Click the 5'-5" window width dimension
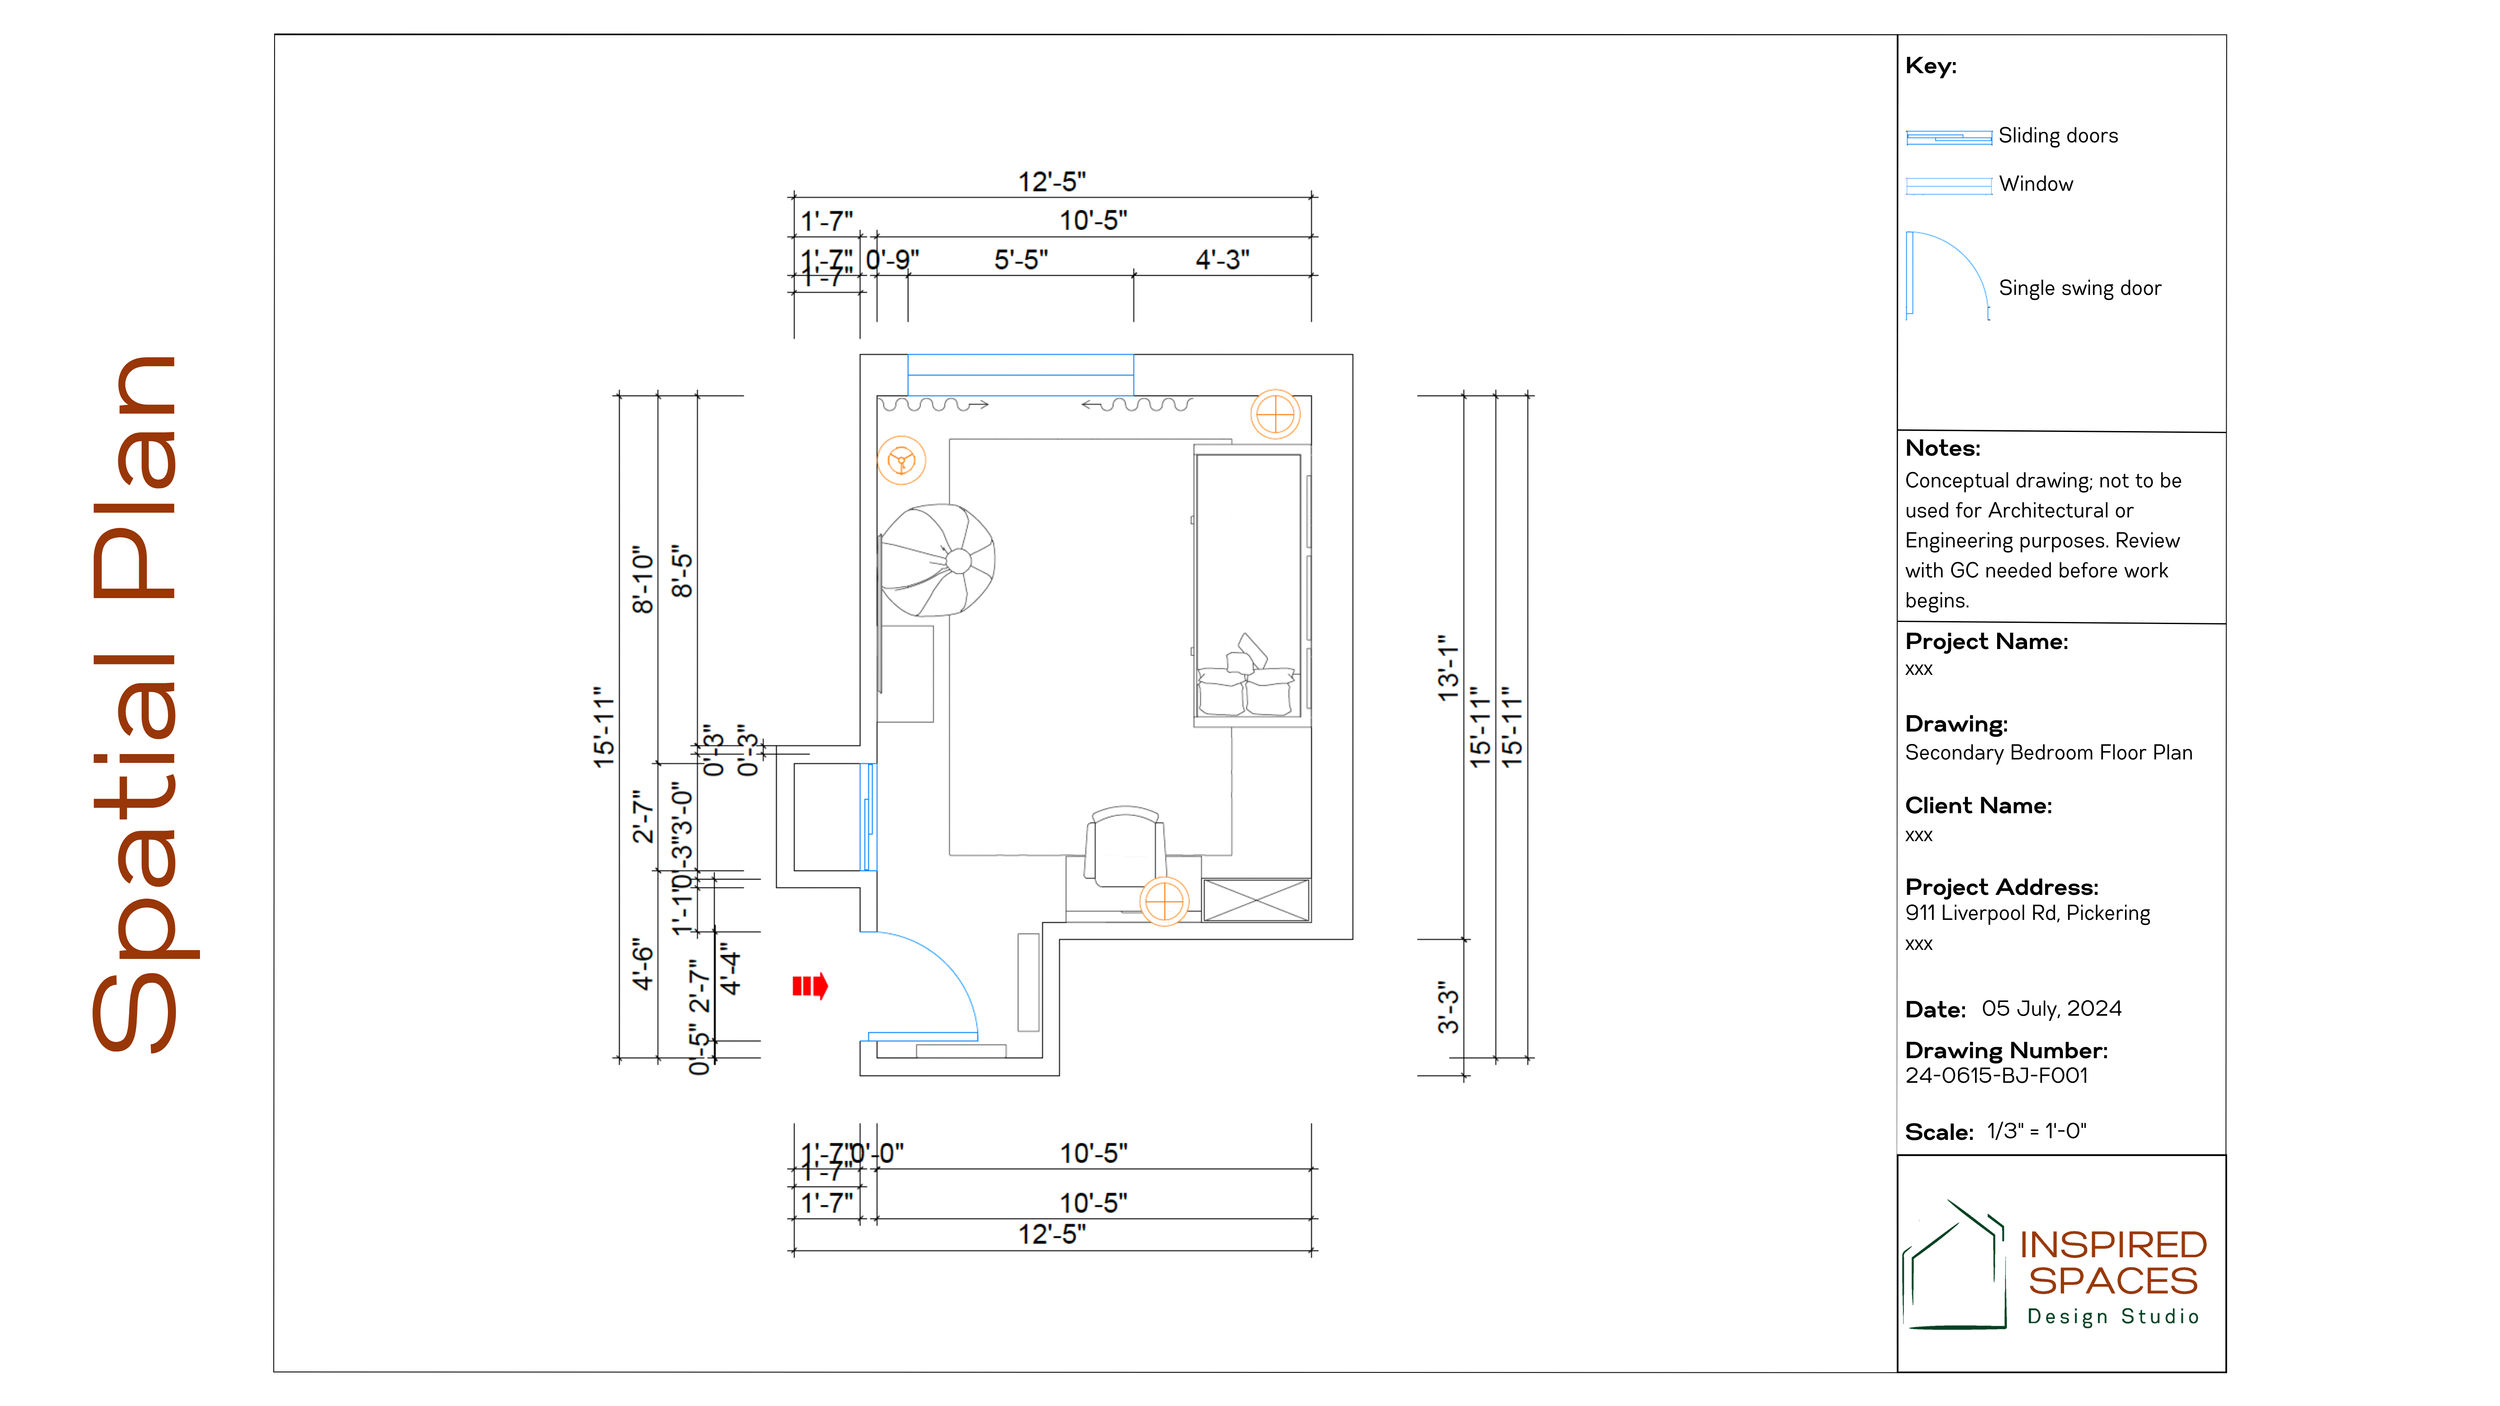The width and height of the screenshot is (2500, 1406). (x=1021, y=260)
